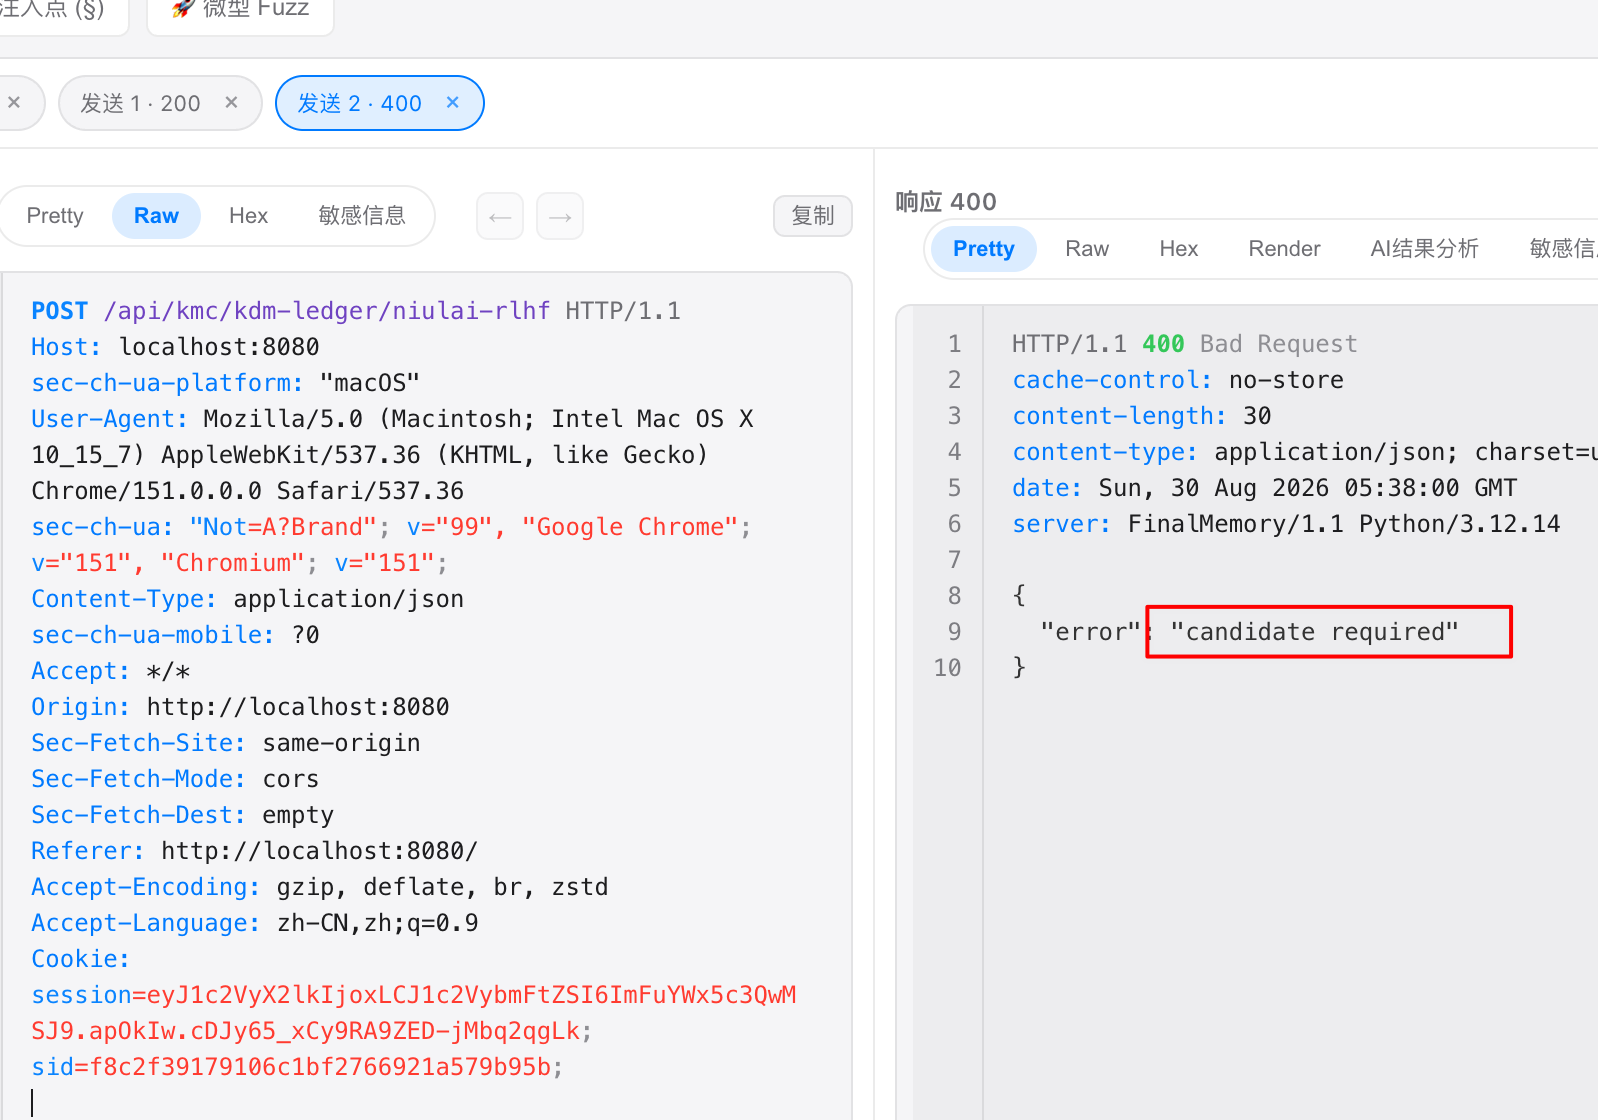Click the Host: localhost:8080 header line

175,347
